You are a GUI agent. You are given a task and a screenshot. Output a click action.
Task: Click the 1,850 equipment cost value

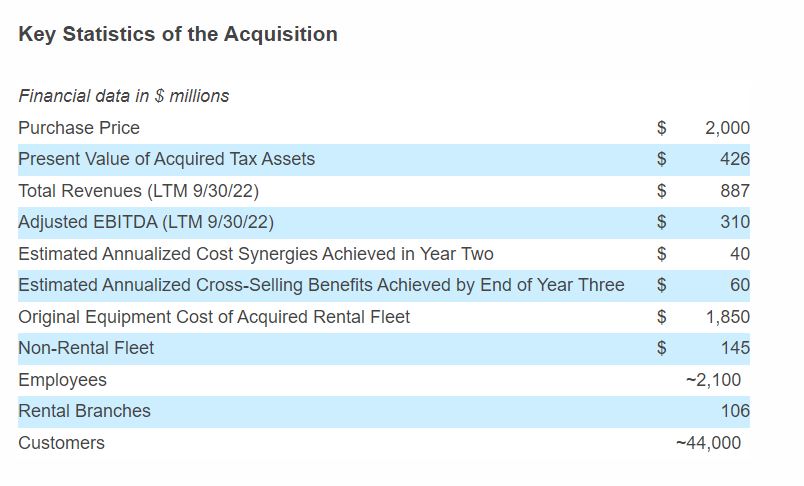pos(727,317)
